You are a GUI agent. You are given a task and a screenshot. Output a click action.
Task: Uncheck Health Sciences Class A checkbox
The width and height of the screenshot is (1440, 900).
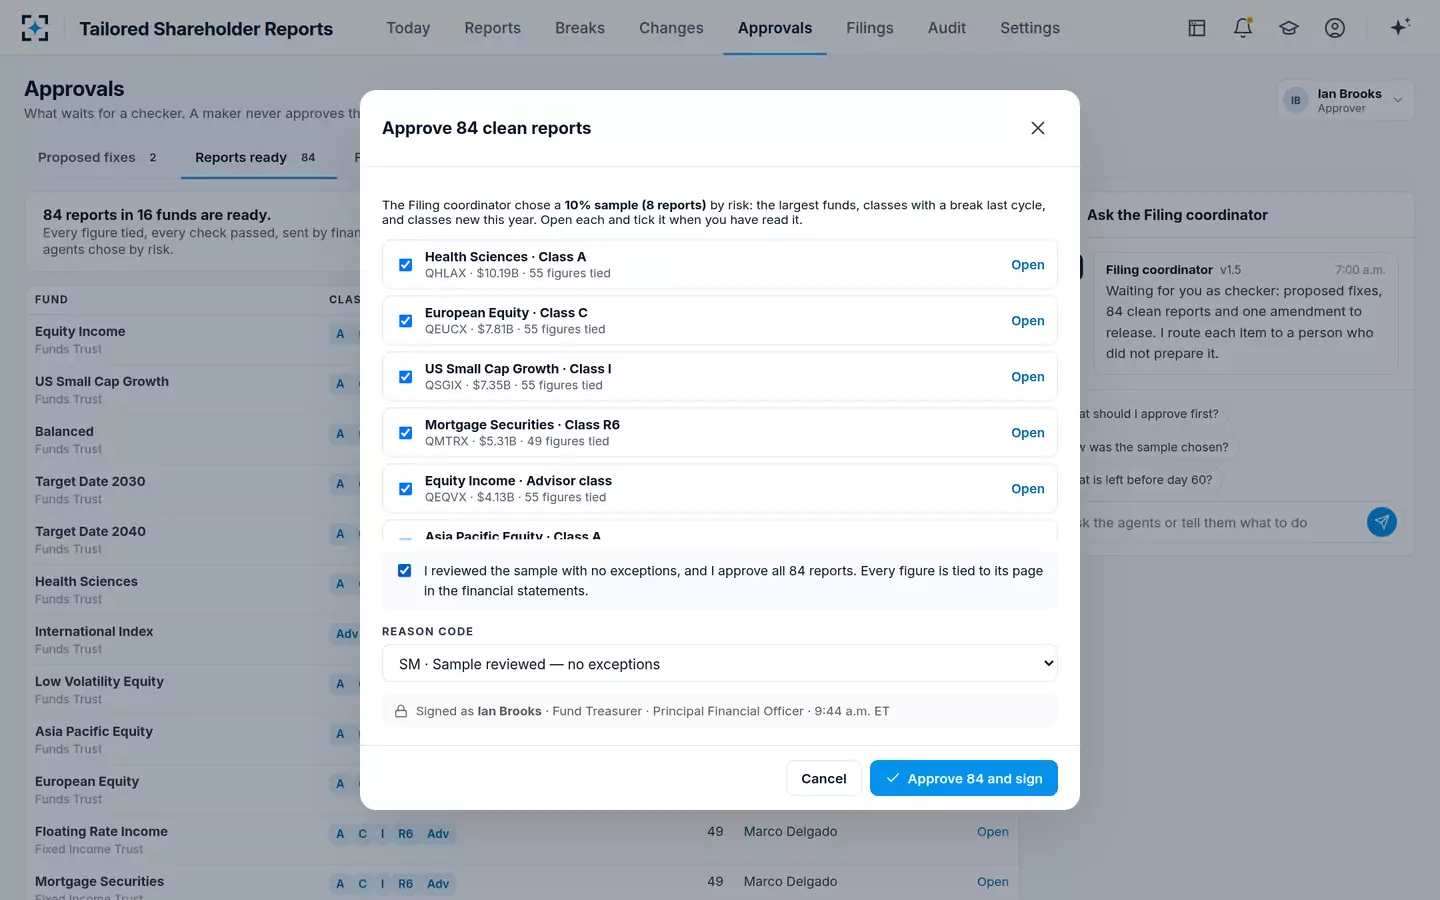coord(405,265)
